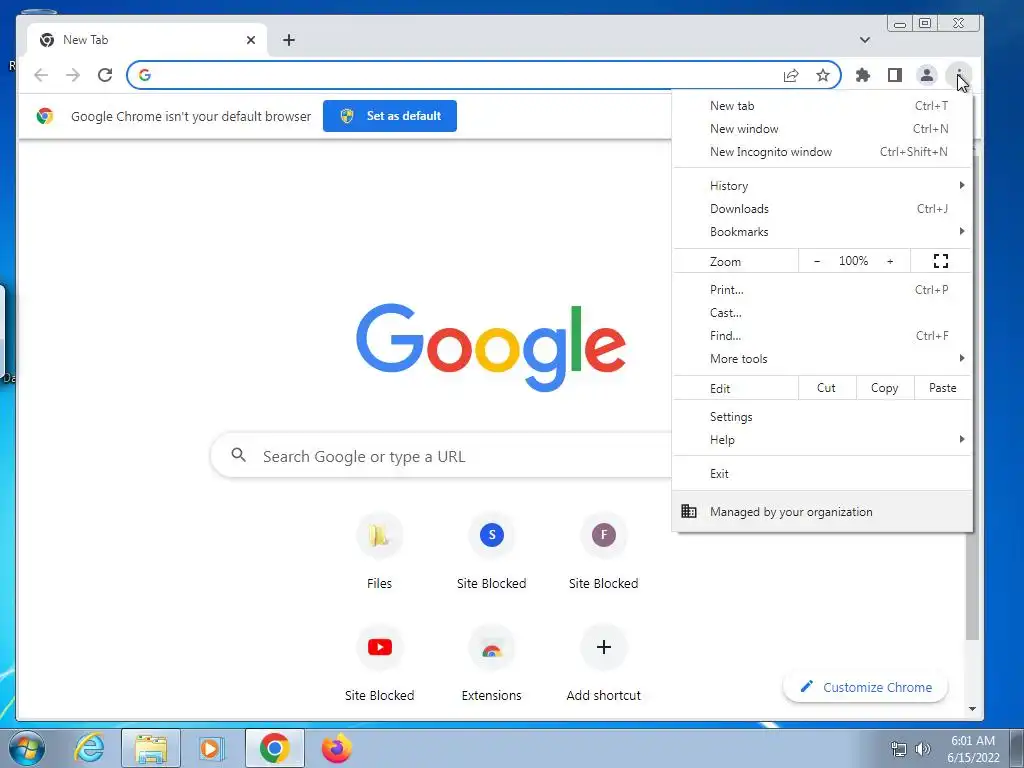Click the Customize Chrome button
The height and width of the screenshot is (768, 1024).
click(865, 687)
